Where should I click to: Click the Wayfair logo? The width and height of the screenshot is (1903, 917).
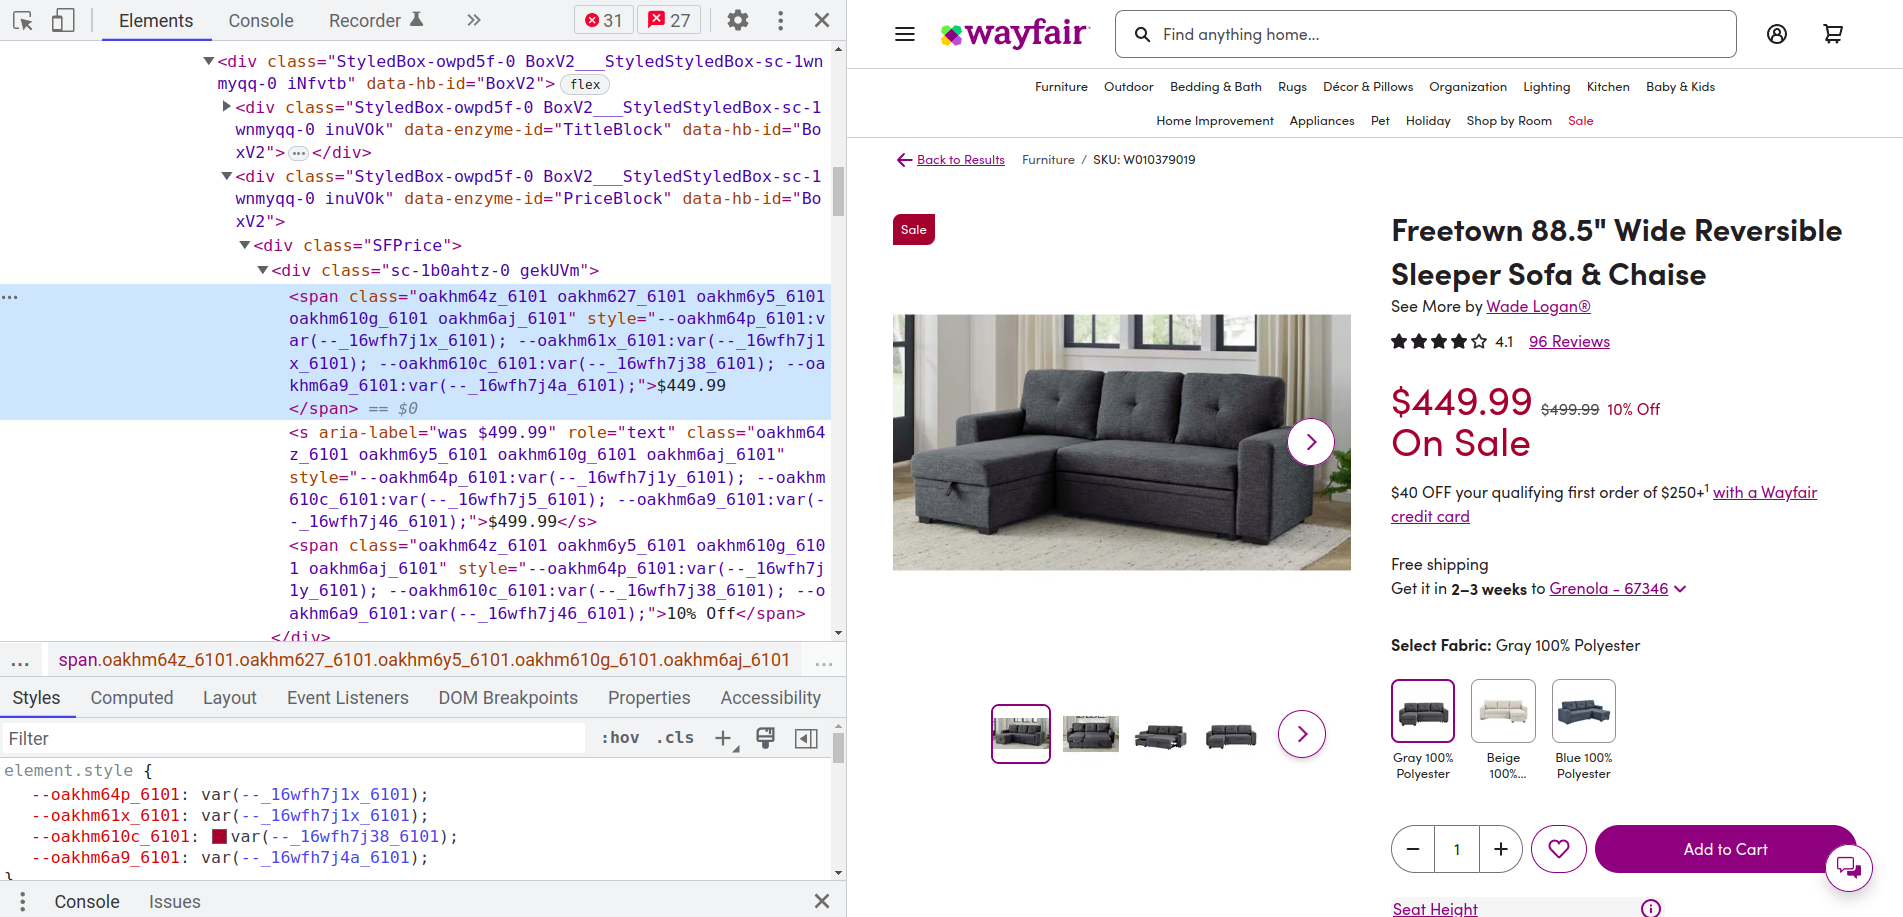point(1014,34)
